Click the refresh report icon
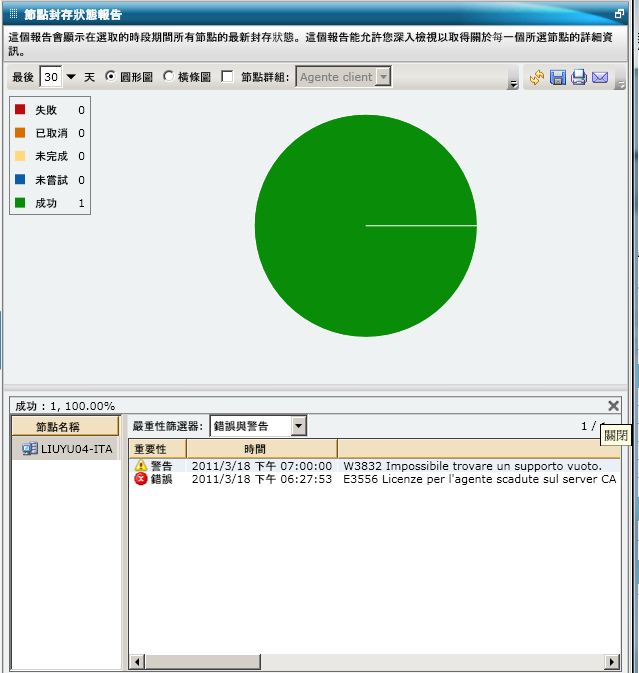Viewport: 639px width, 673px height. 536,77
